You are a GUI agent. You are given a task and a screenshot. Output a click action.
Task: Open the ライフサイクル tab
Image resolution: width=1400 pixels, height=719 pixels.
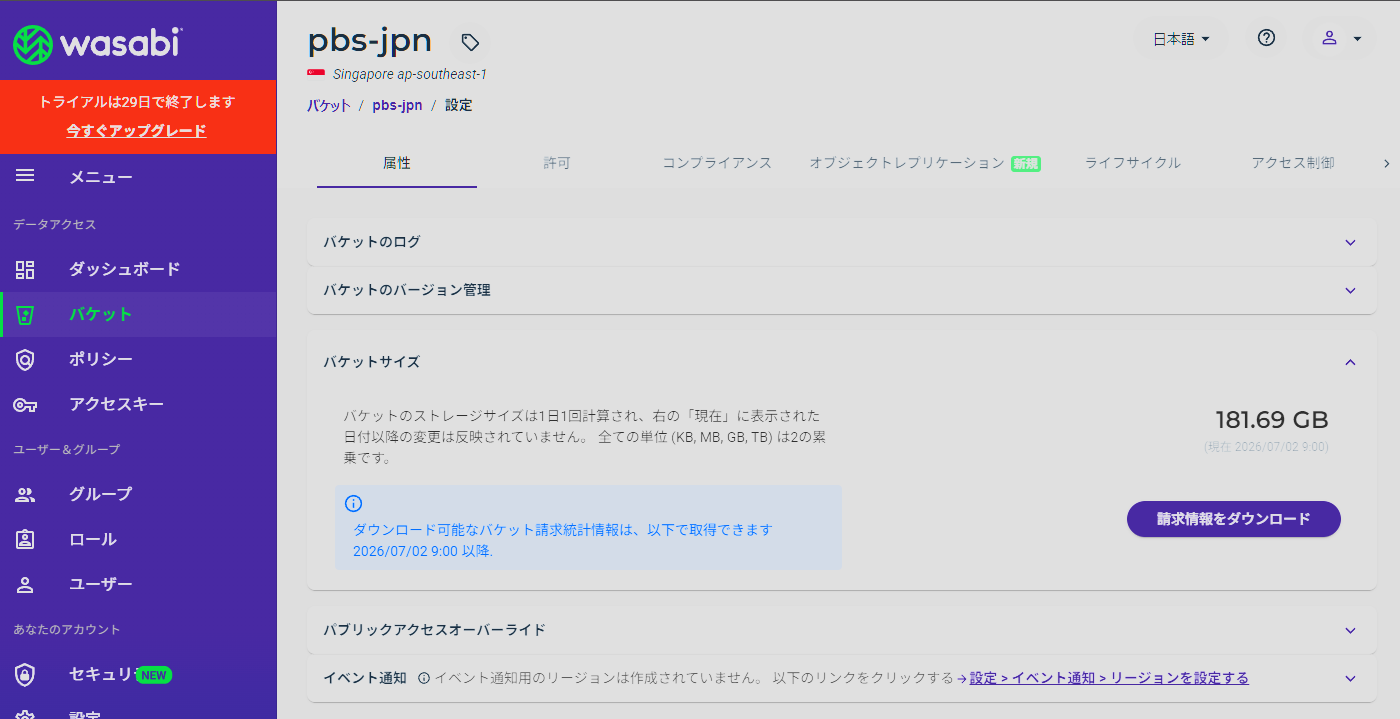coord(1133,163)
